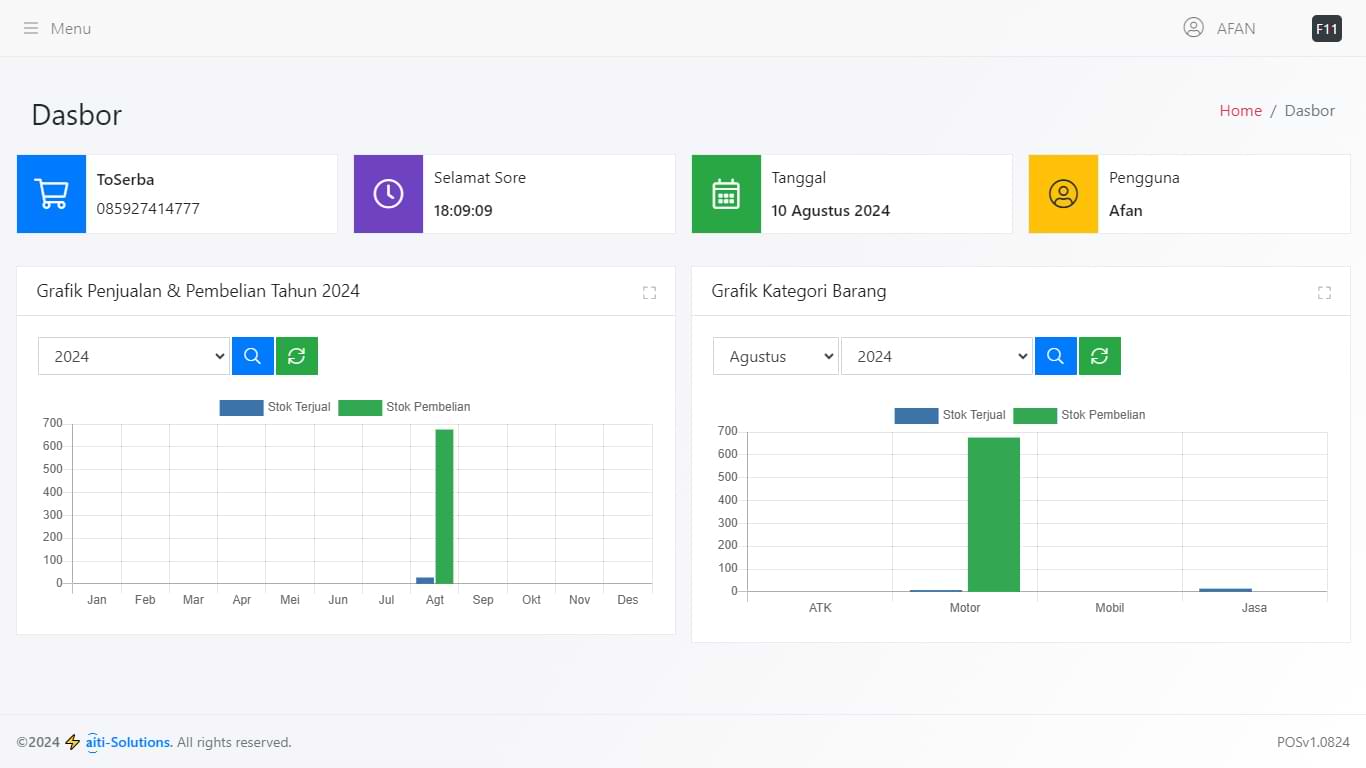Click the Dasbor breadcrumb item
The width and height of the screenshot is (1366, 768).
1309,111
